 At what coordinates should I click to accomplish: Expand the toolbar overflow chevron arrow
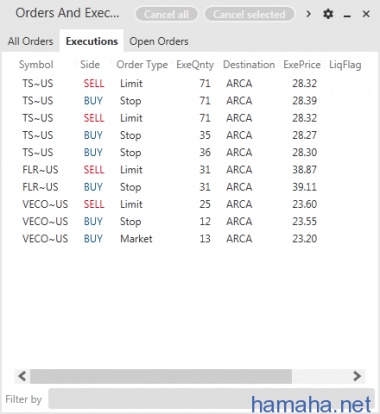308,14
